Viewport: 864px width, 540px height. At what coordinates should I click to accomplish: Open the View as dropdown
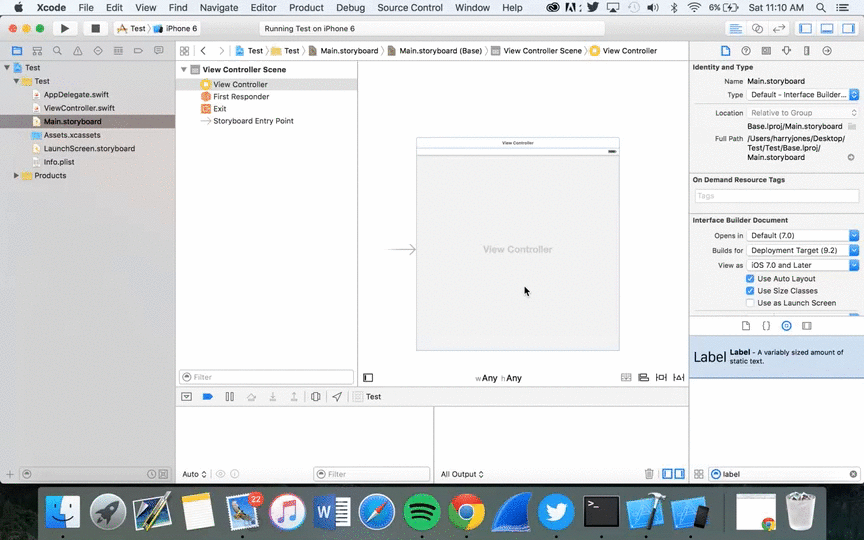[x=803, y=265]
